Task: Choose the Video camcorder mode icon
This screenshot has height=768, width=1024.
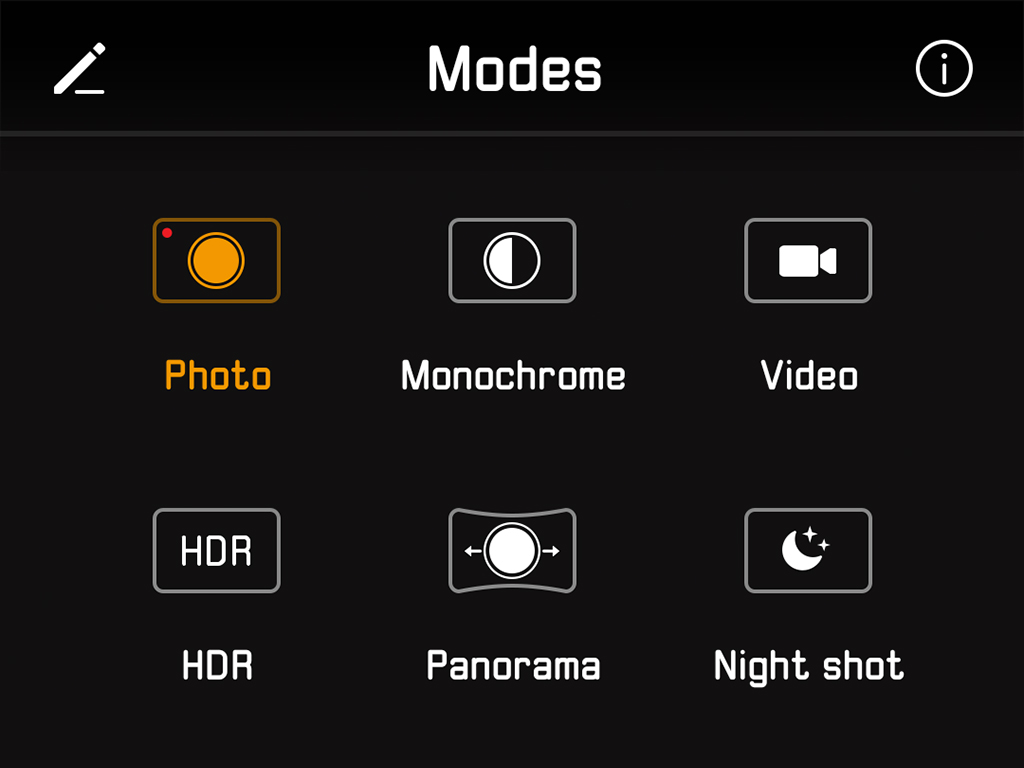Action: click(x=808, y=260)
